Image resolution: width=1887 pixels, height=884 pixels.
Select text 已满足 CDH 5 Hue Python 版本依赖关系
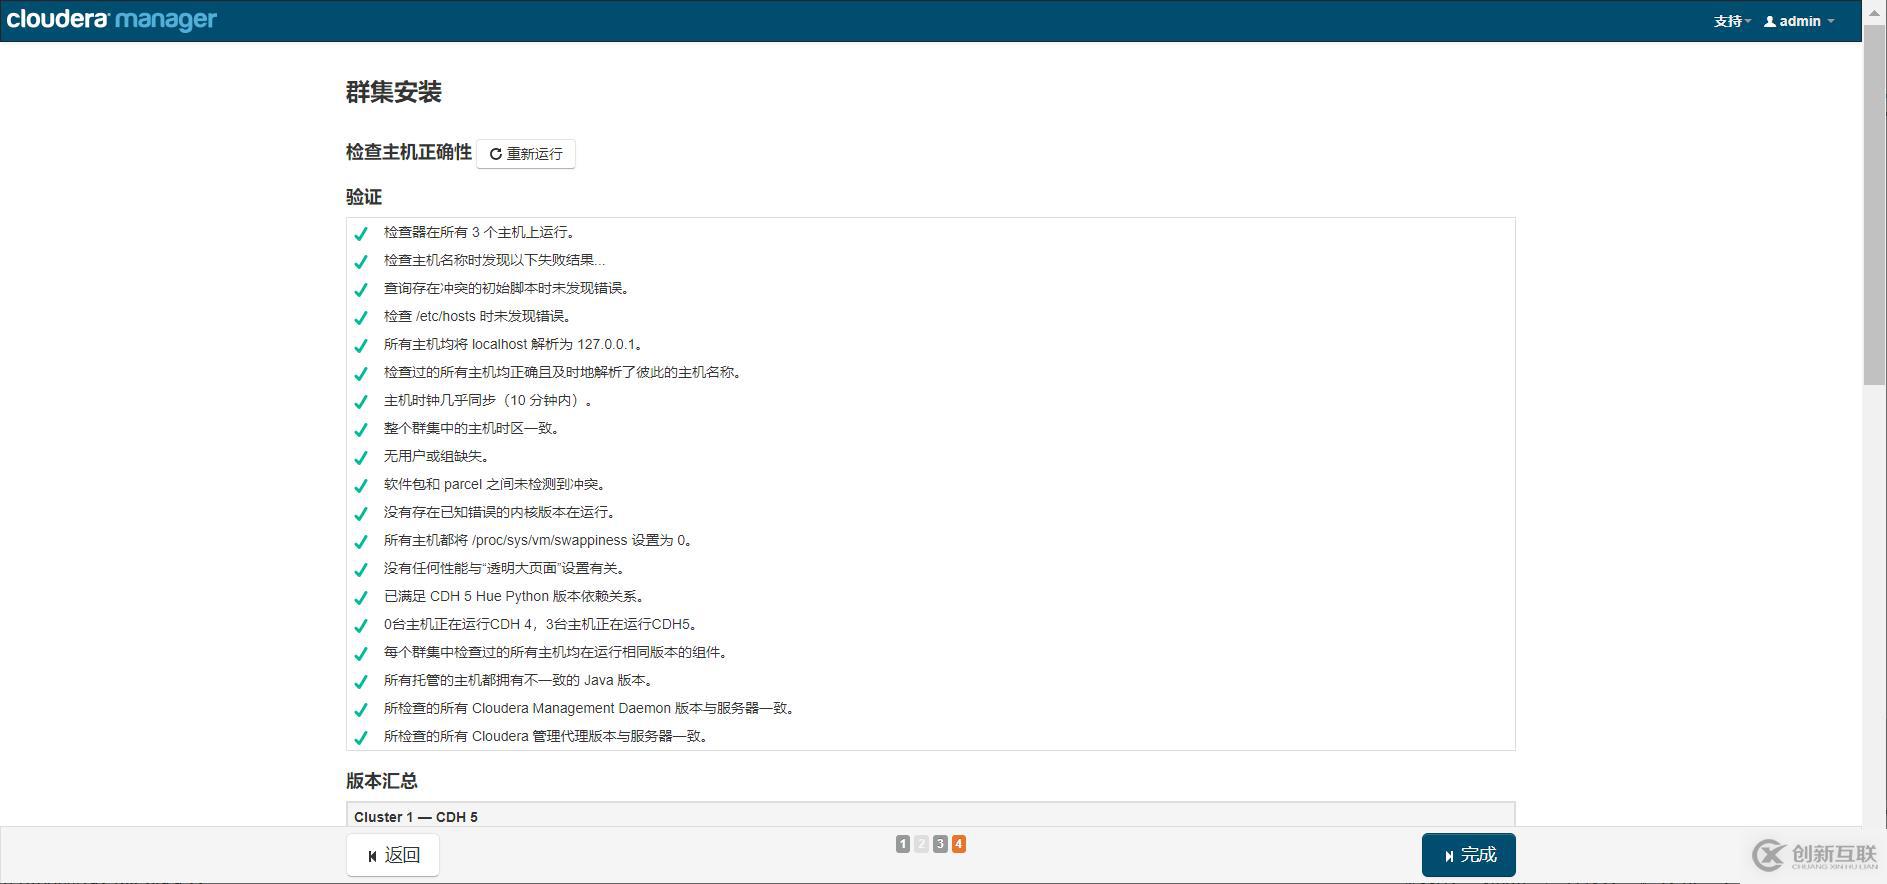click(x=516, y=596)
